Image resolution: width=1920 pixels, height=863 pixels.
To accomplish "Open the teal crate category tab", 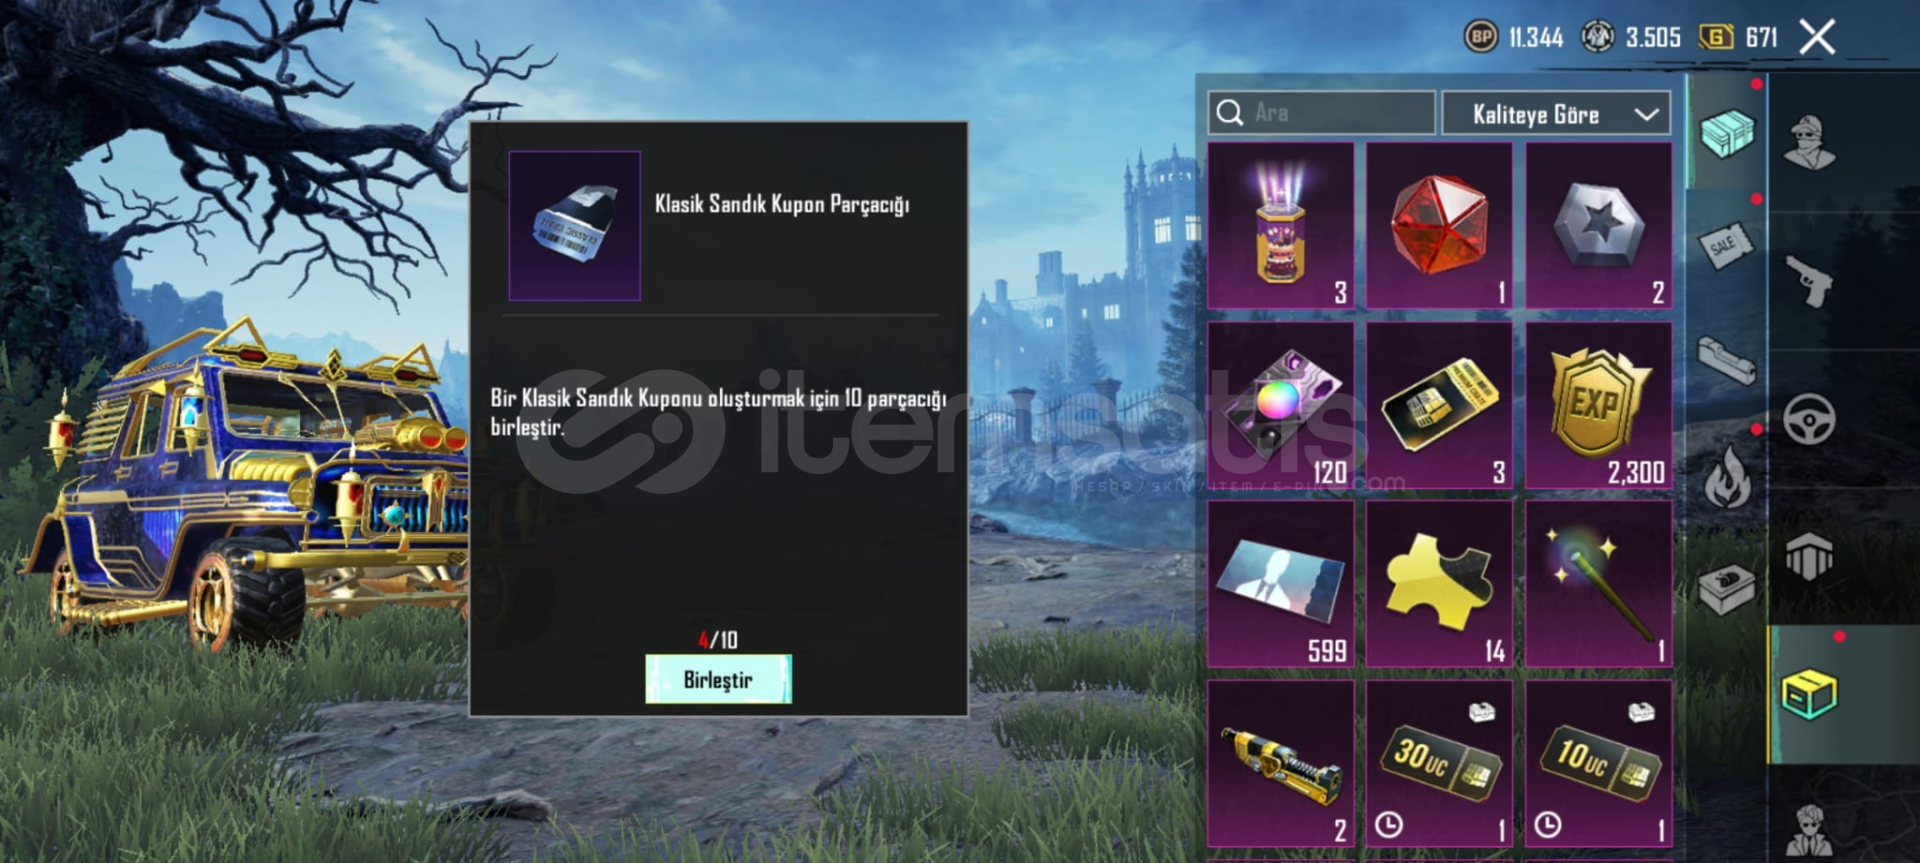I will (x=1727, y=133).
